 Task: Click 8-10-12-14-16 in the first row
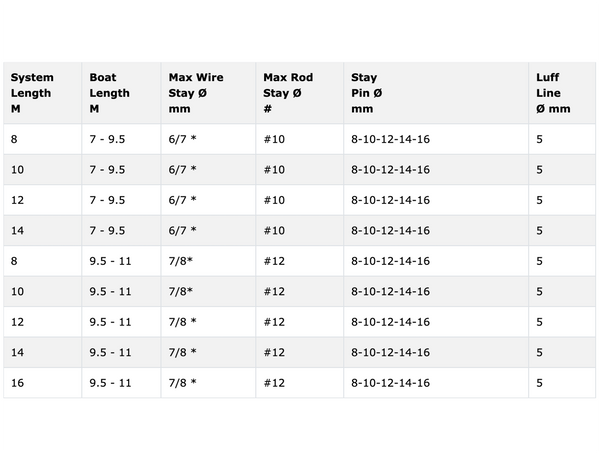pos(390,139)
